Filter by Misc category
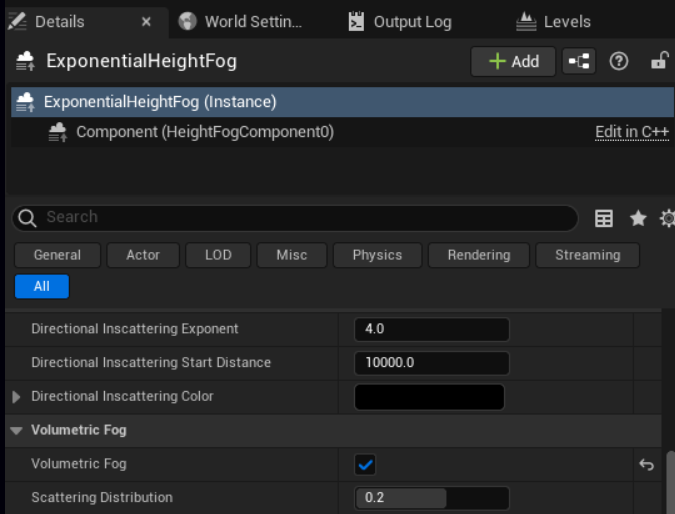Viewport: 675px width, 514px height. click(x=292, y=255)
